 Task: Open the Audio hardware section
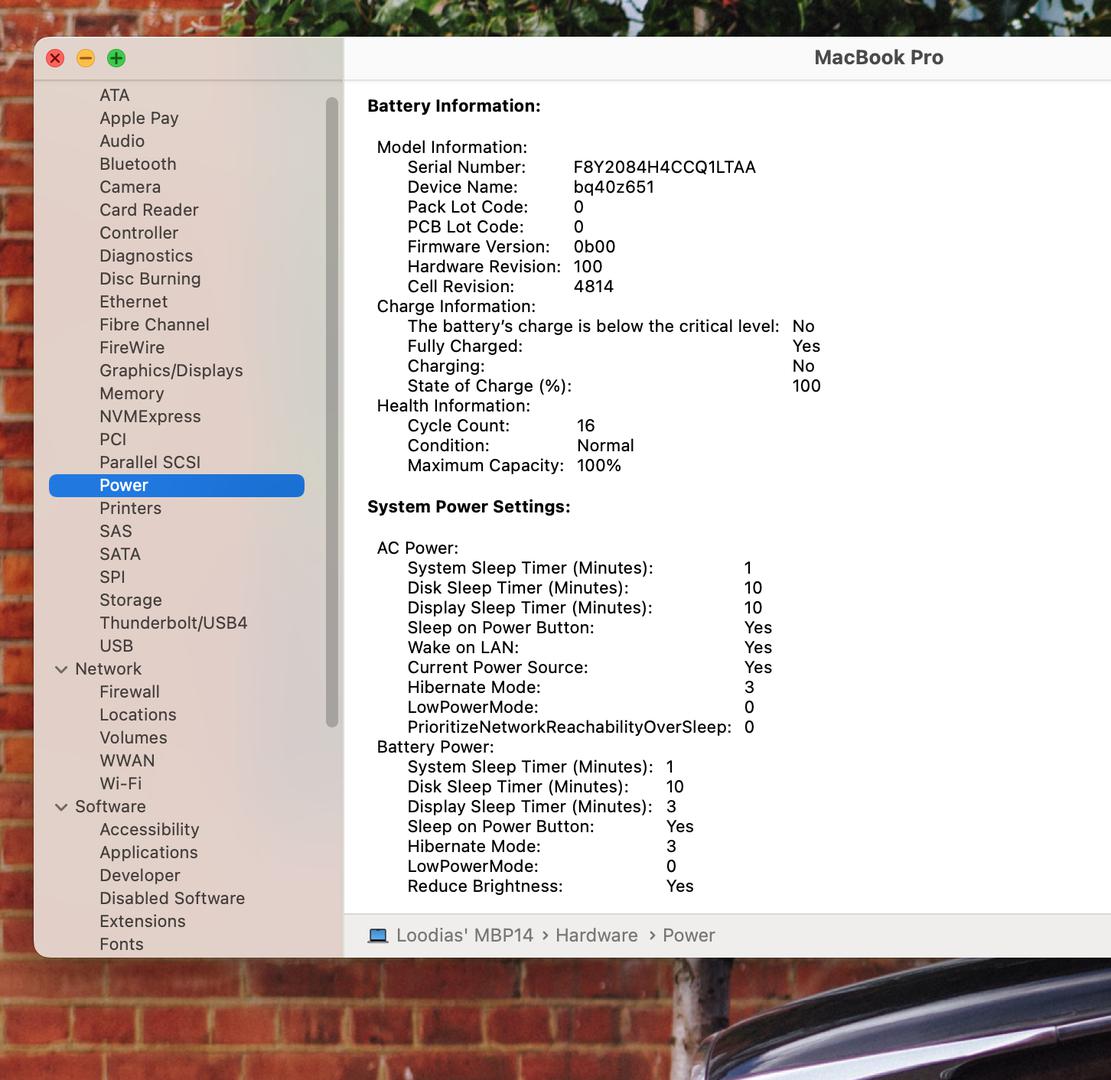[x=122, y=141]
